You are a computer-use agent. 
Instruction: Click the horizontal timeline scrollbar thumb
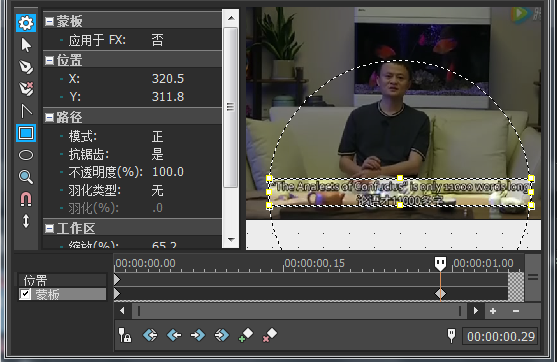(x=299, y=311)
